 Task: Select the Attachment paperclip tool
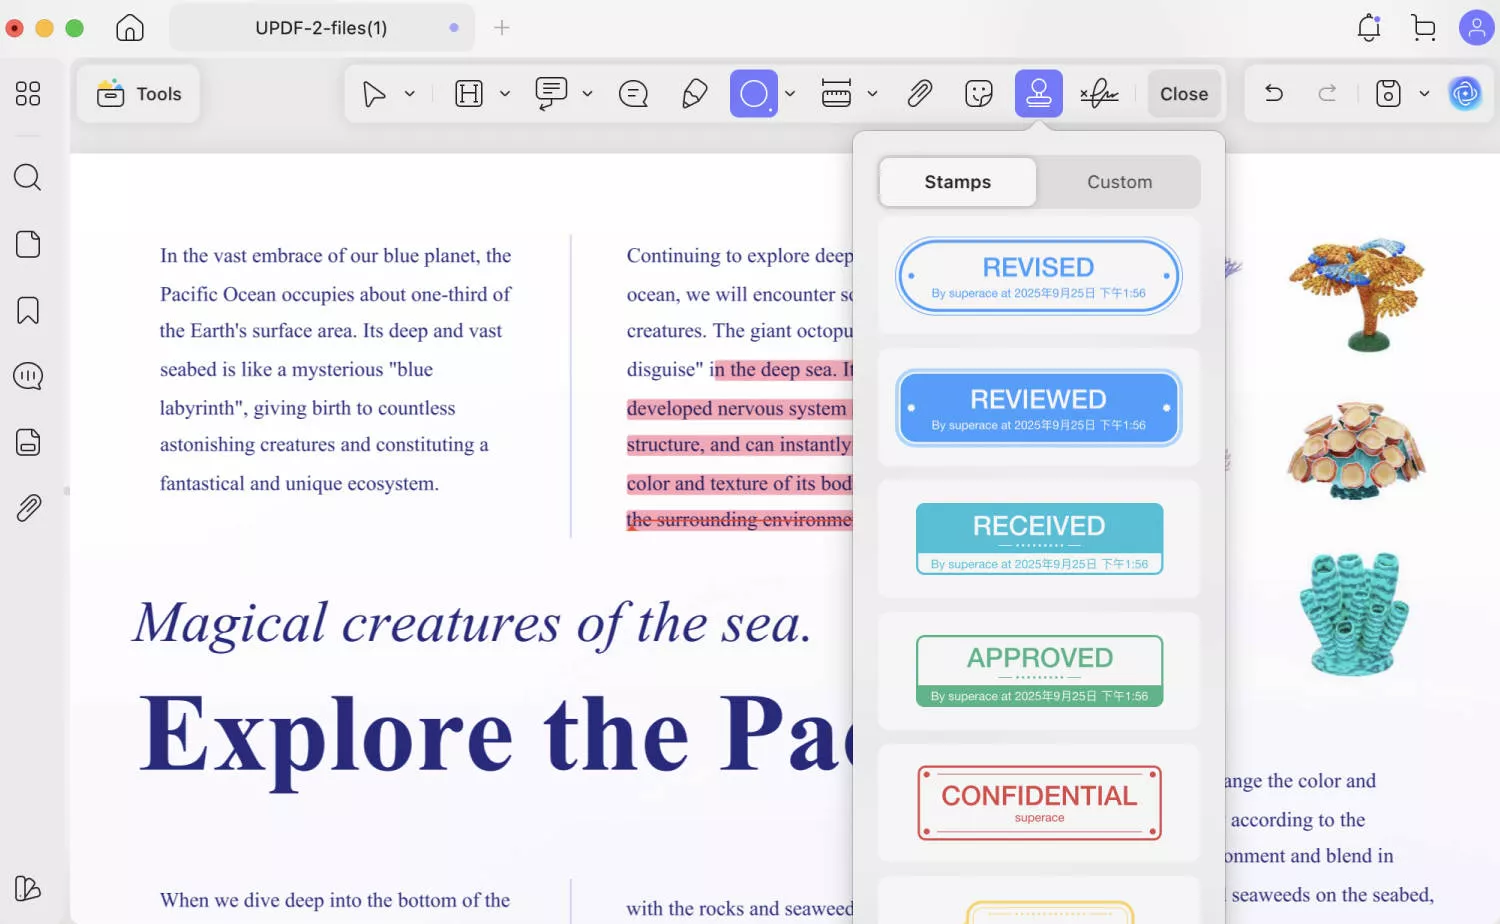(x=919, y=93)
